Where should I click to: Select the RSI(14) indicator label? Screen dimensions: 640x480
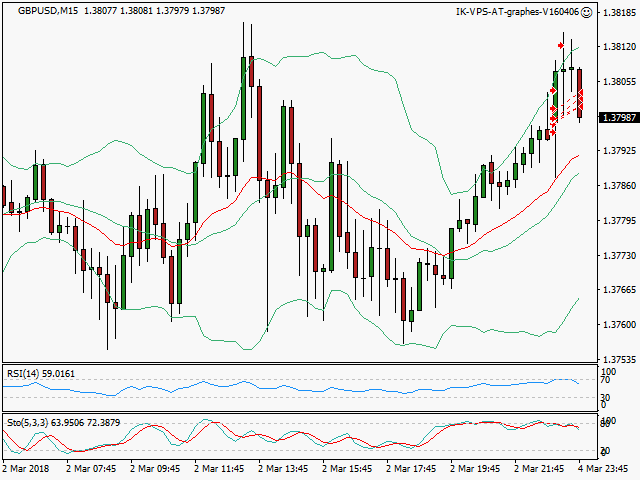point(25,373)
